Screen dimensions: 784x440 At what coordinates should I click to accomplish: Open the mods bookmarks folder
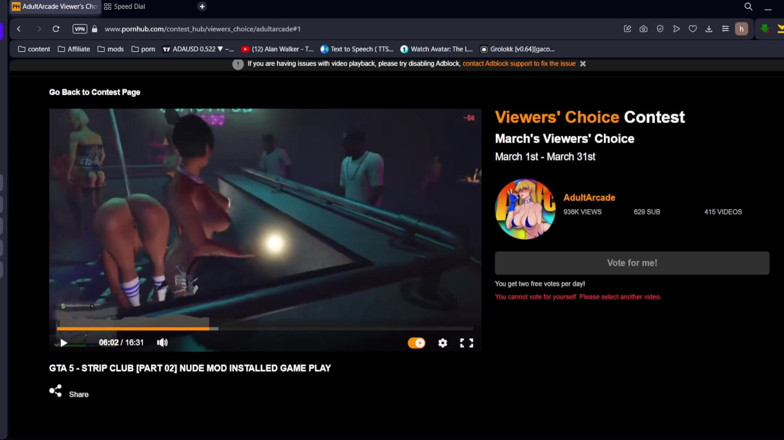(110, 49)
